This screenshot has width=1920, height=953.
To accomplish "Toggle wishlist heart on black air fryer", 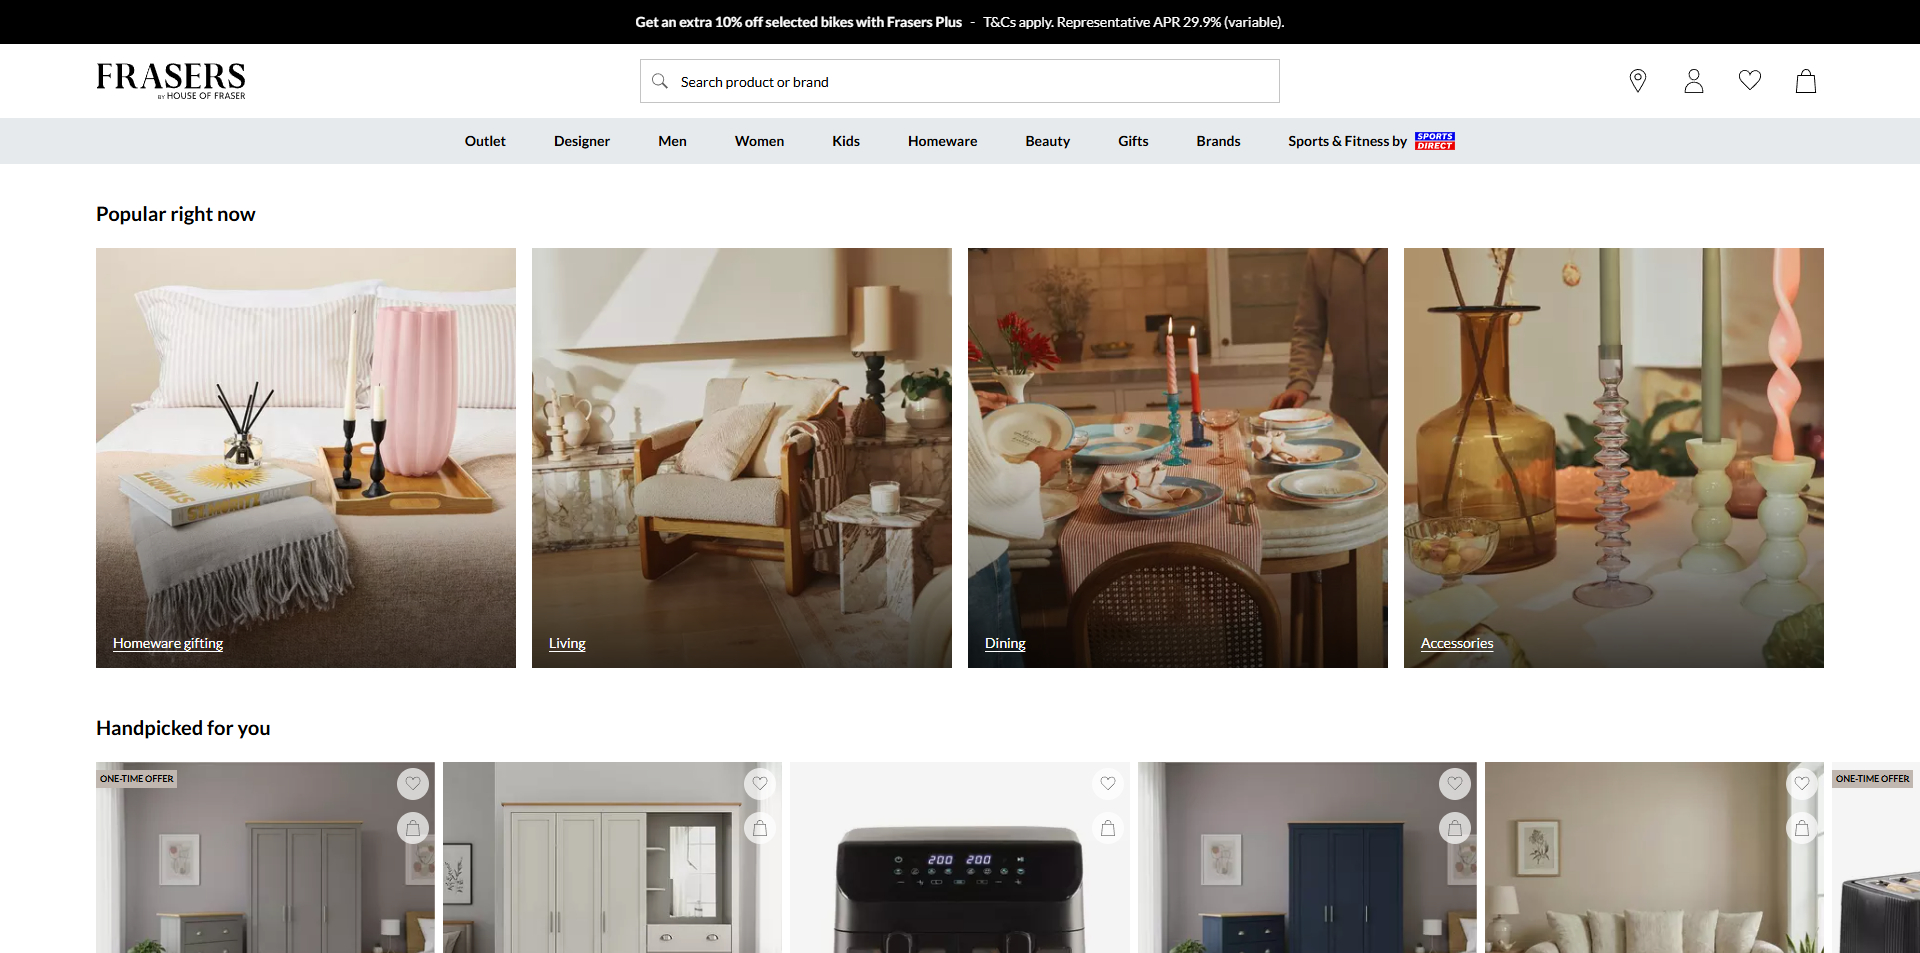I will [x=1108, y=783].
